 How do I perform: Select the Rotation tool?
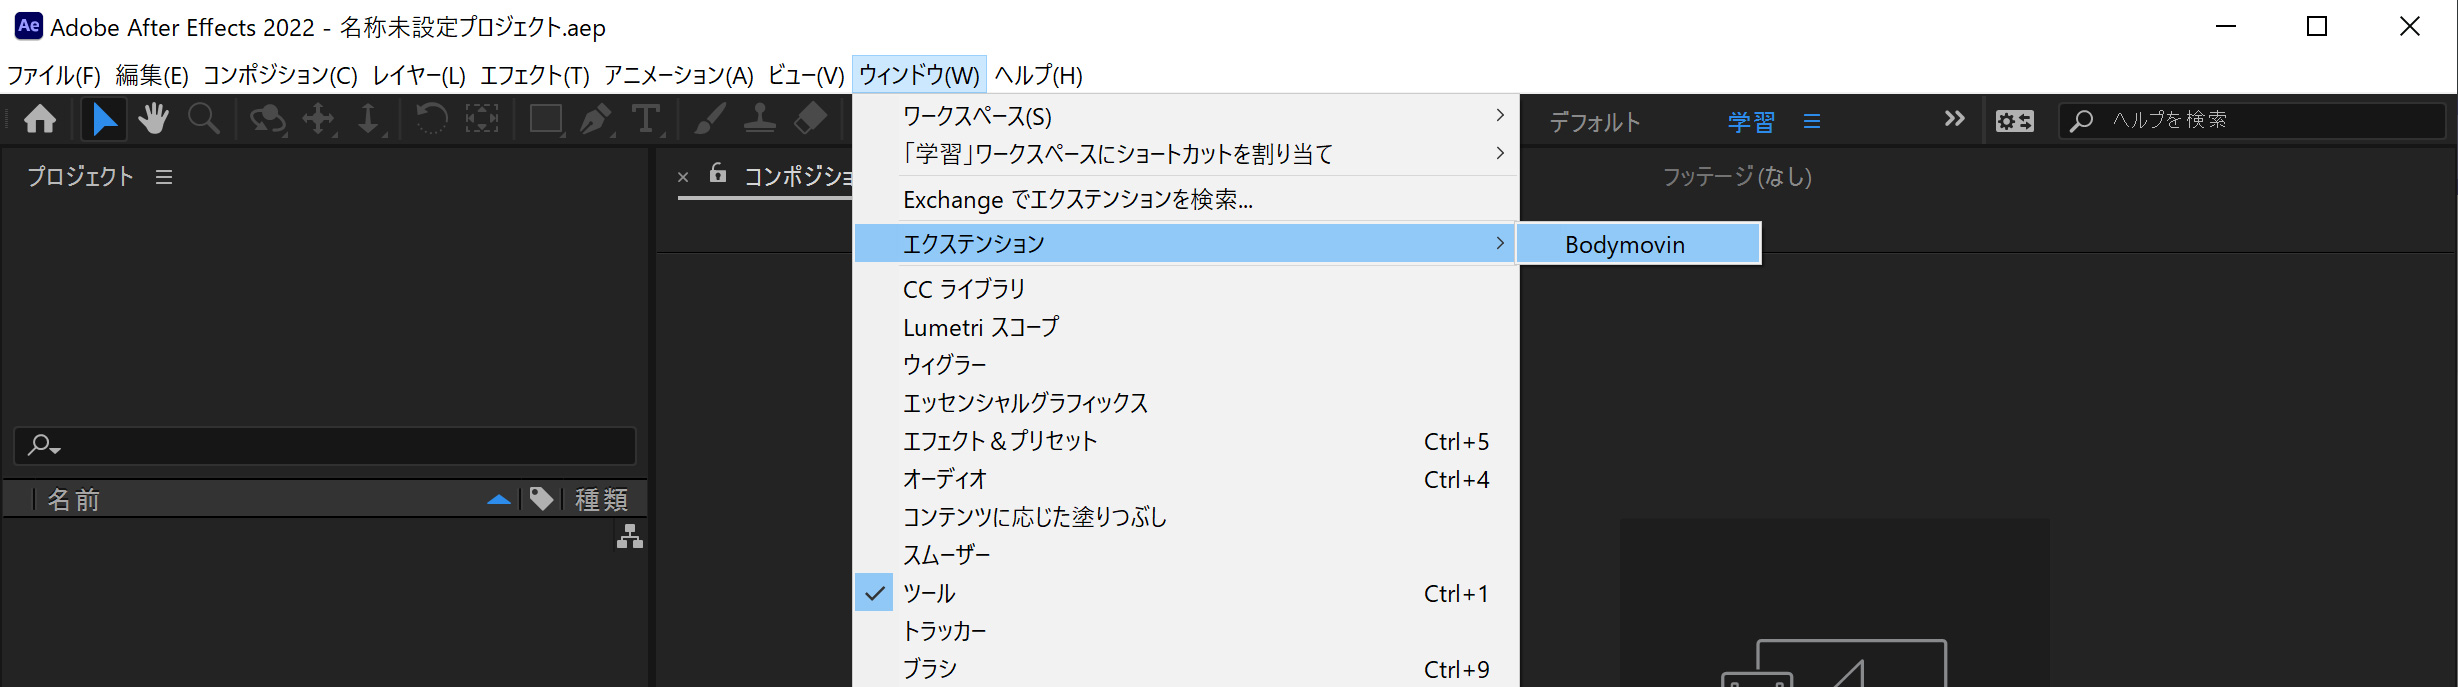(431, 120)
